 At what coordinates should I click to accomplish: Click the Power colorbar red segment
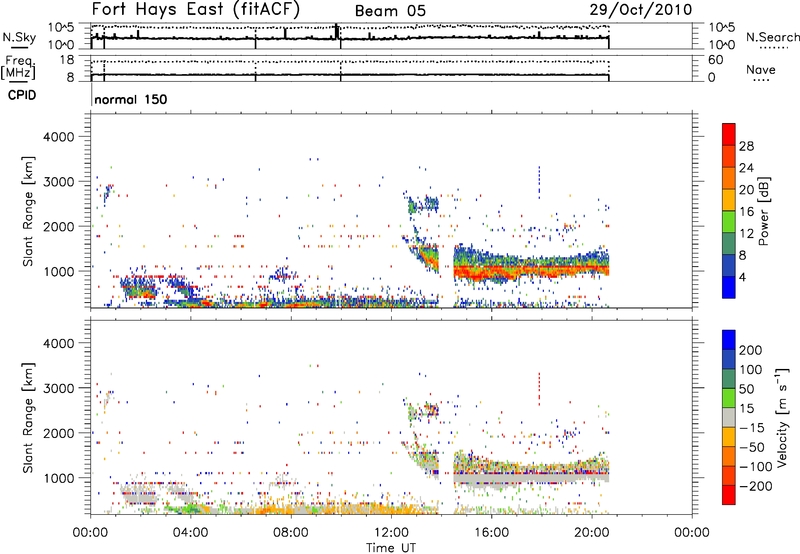[729, 134]
